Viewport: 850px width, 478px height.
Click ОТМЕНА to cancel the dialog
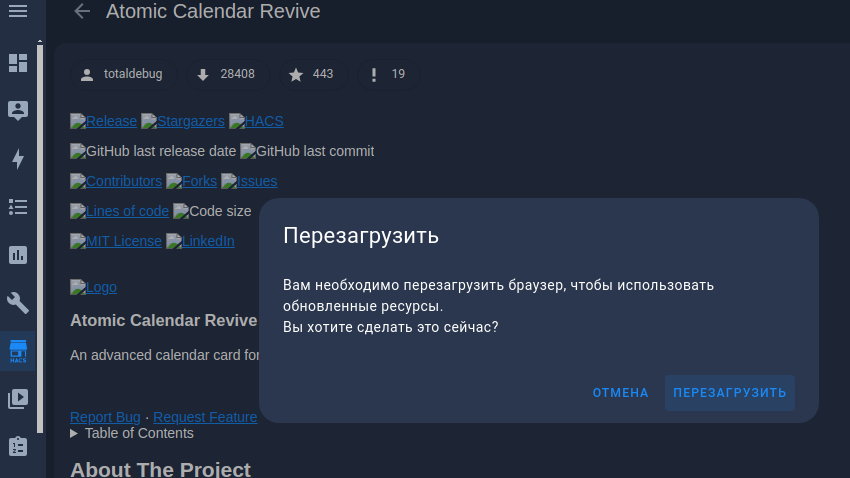(x=620, y=393)
